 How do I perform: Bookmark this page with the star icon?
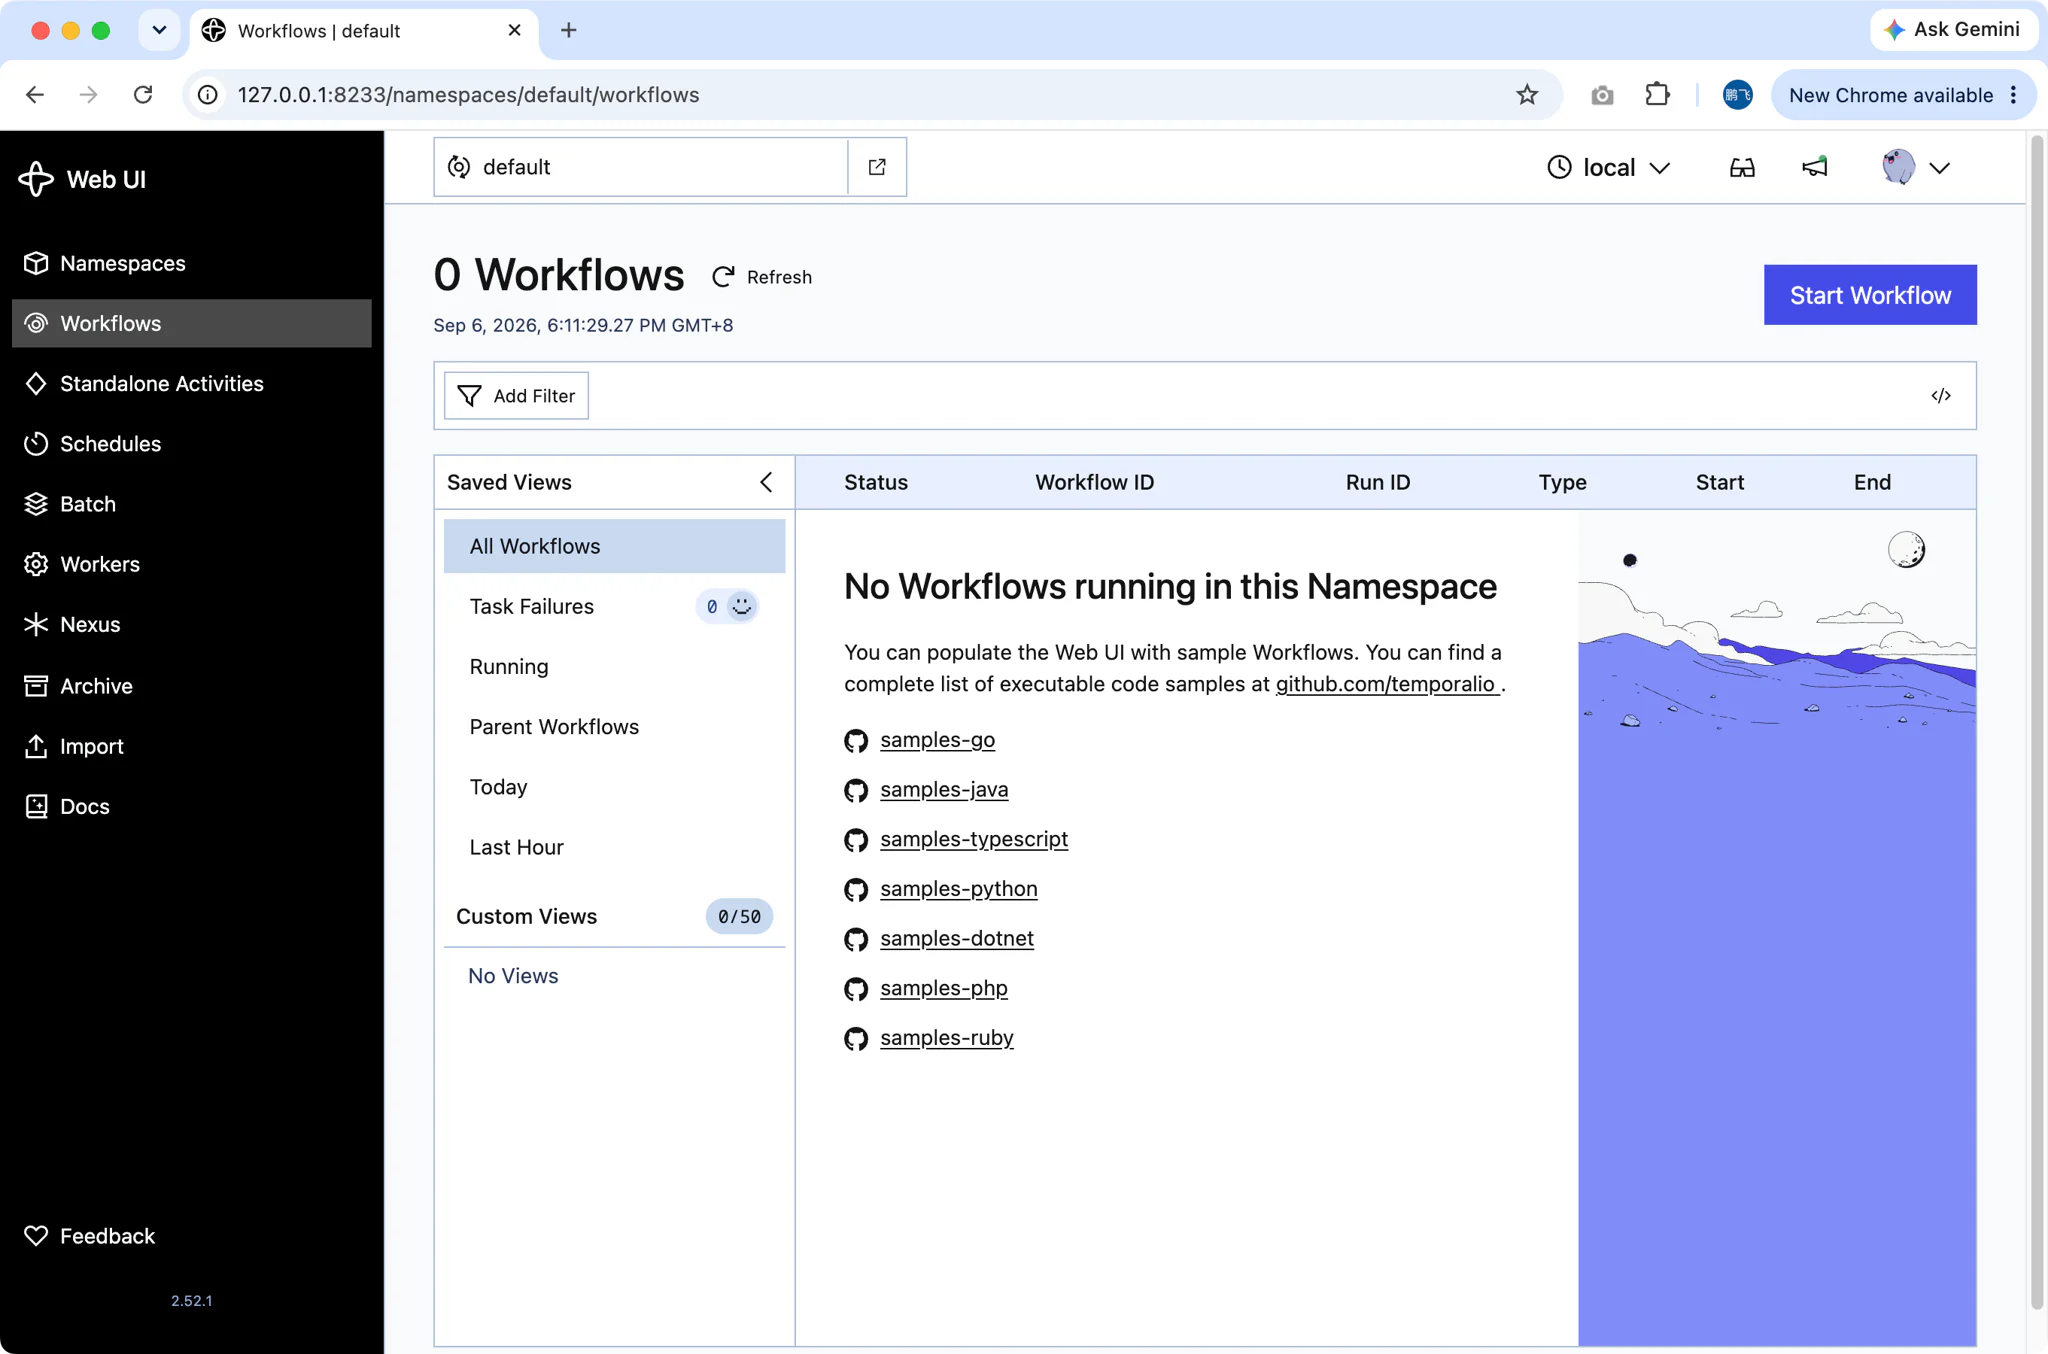1526,95
